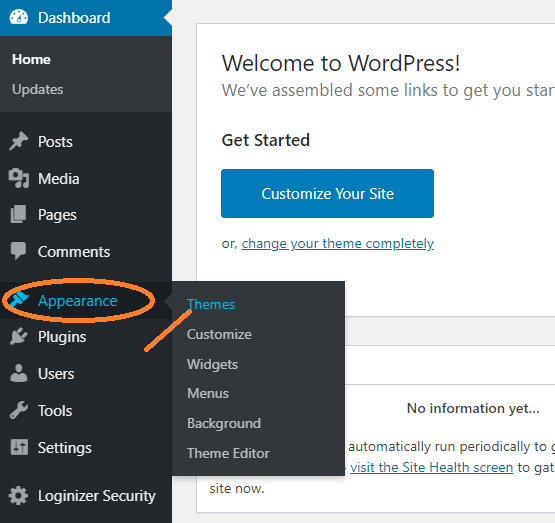Click the Posts pushpin icon

click(18, 141)
